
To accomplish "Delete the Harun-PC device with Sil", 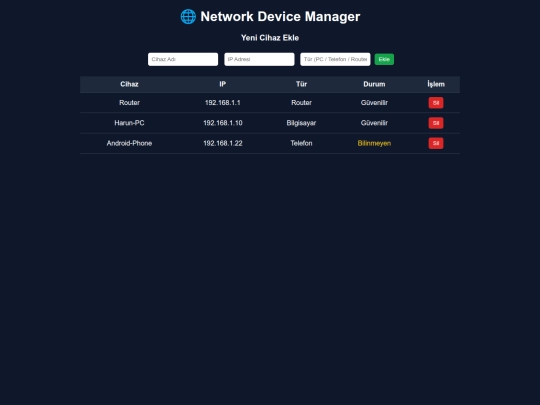I will pyautogui.click(x=436, y=123).
